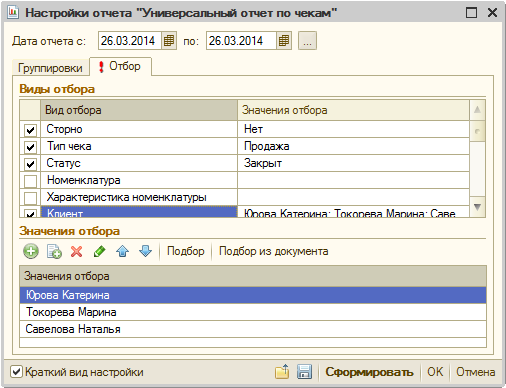Select the Токорева Марина value row

pyautogui.click(x=253, y=312)
